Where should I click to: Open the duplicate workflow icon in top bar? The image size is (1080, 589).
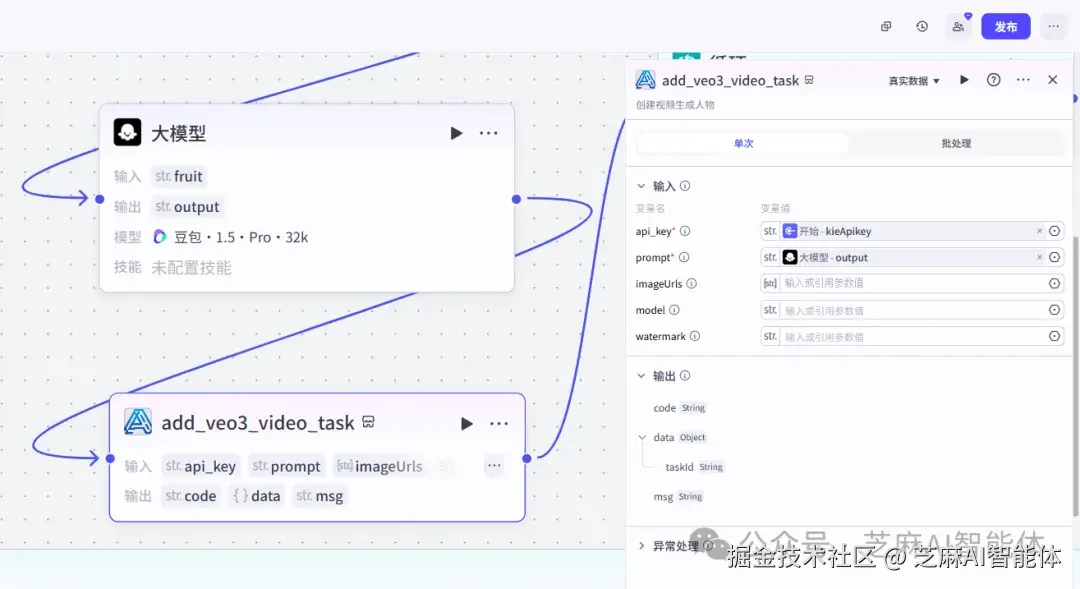click(x=886, y=26)
